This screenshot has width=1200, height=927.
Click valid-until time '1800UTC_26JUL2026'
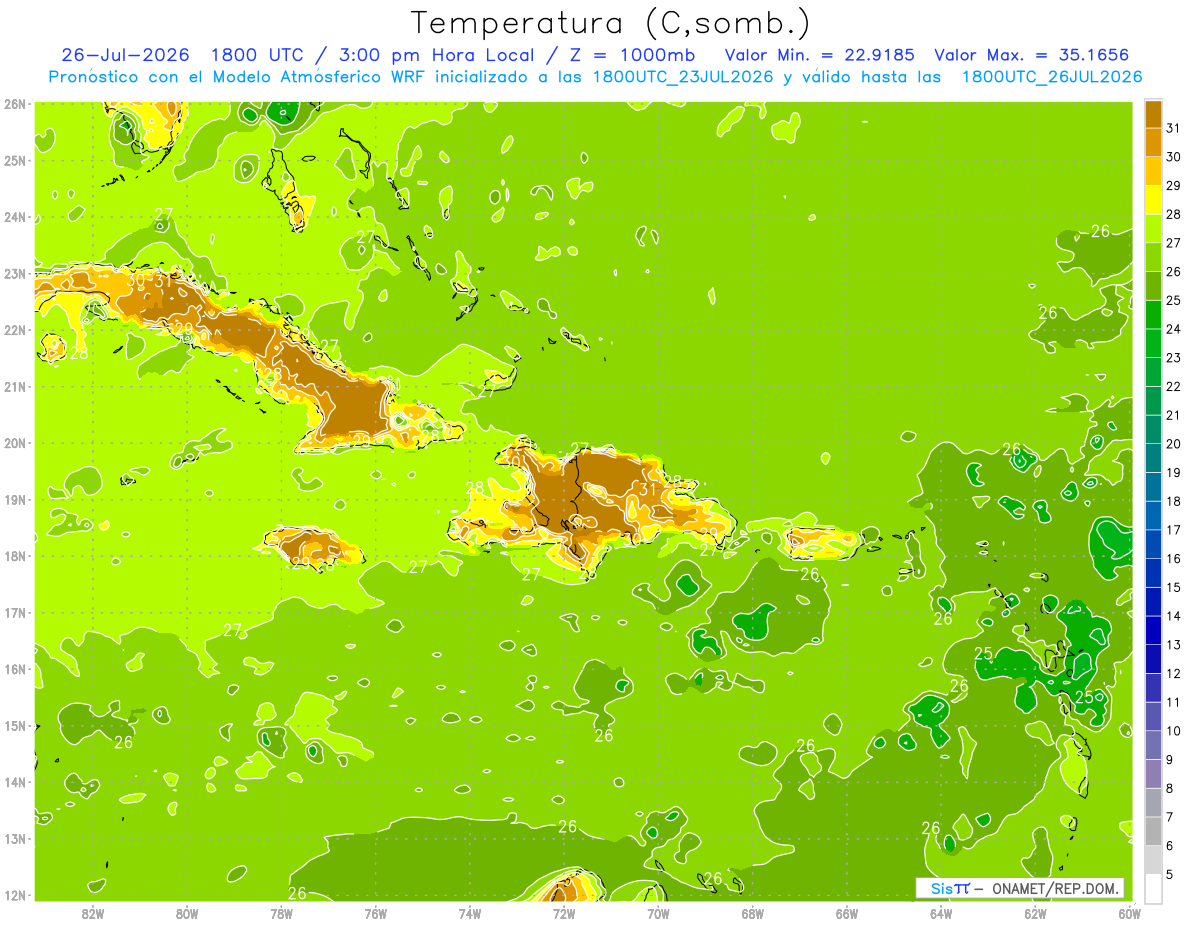click(1052, 76)
